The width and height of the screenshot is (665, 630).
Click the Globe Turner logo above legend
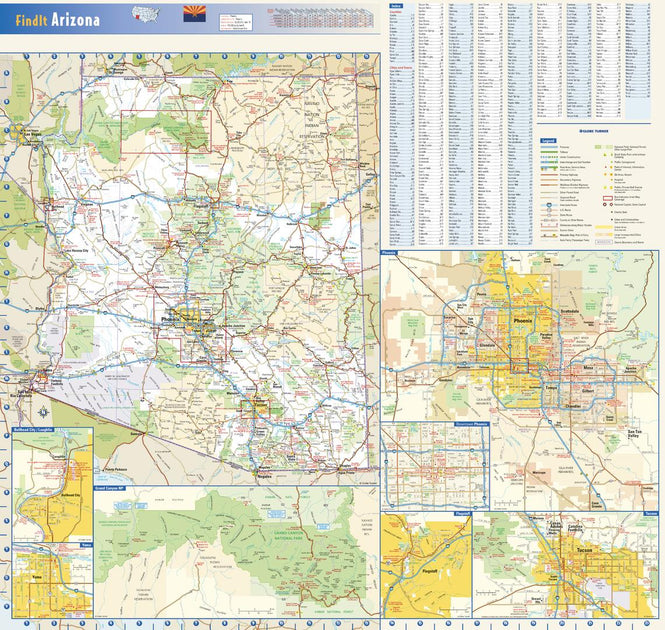pyautogui.click(x=594, y=130)
